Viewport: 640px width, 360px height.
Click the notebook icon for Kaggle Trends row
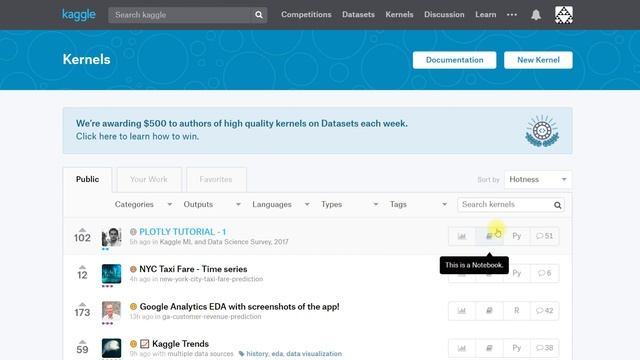point(489,348)
